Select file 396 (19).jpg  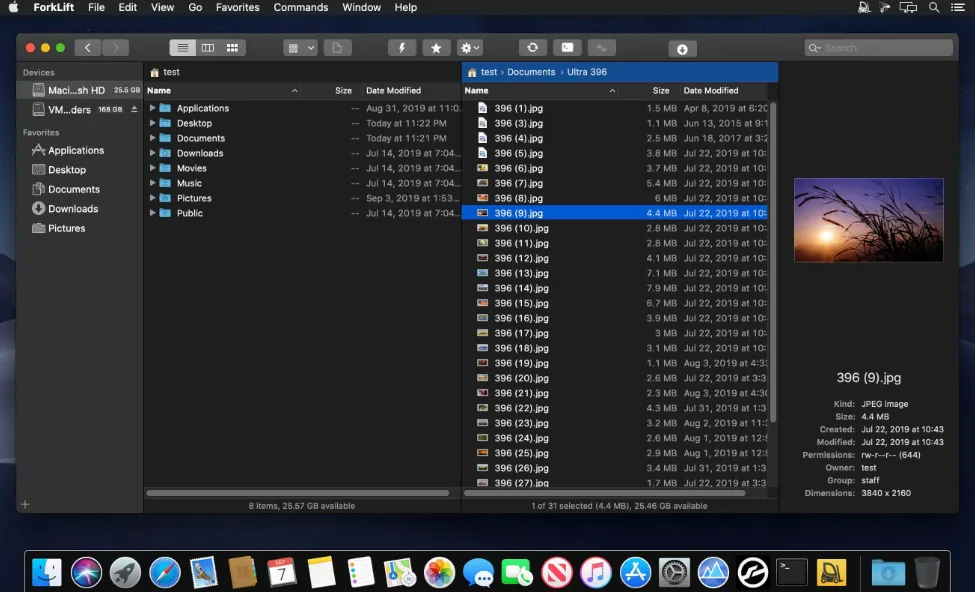(615, 363)
